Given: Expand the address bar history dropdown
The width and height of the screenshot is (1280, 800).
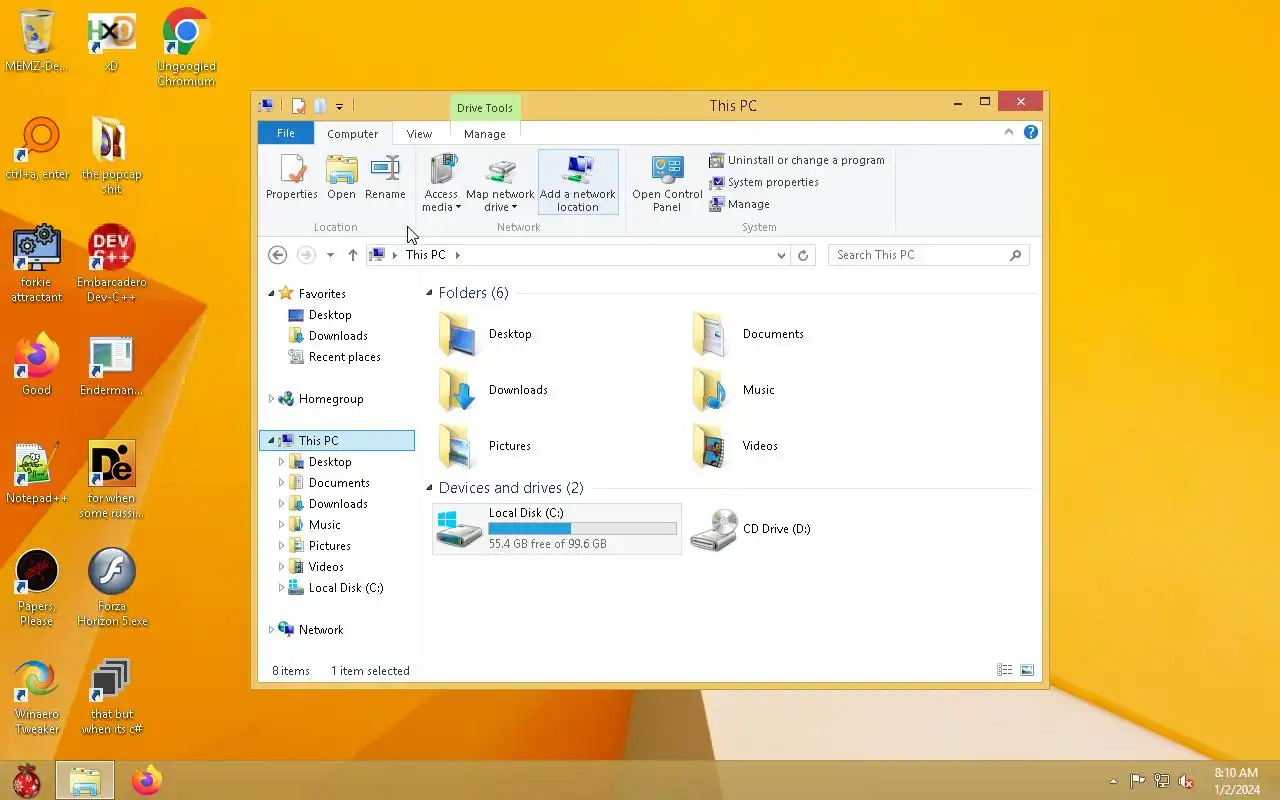Looking at the screenshot, I should tap(782, 255).
